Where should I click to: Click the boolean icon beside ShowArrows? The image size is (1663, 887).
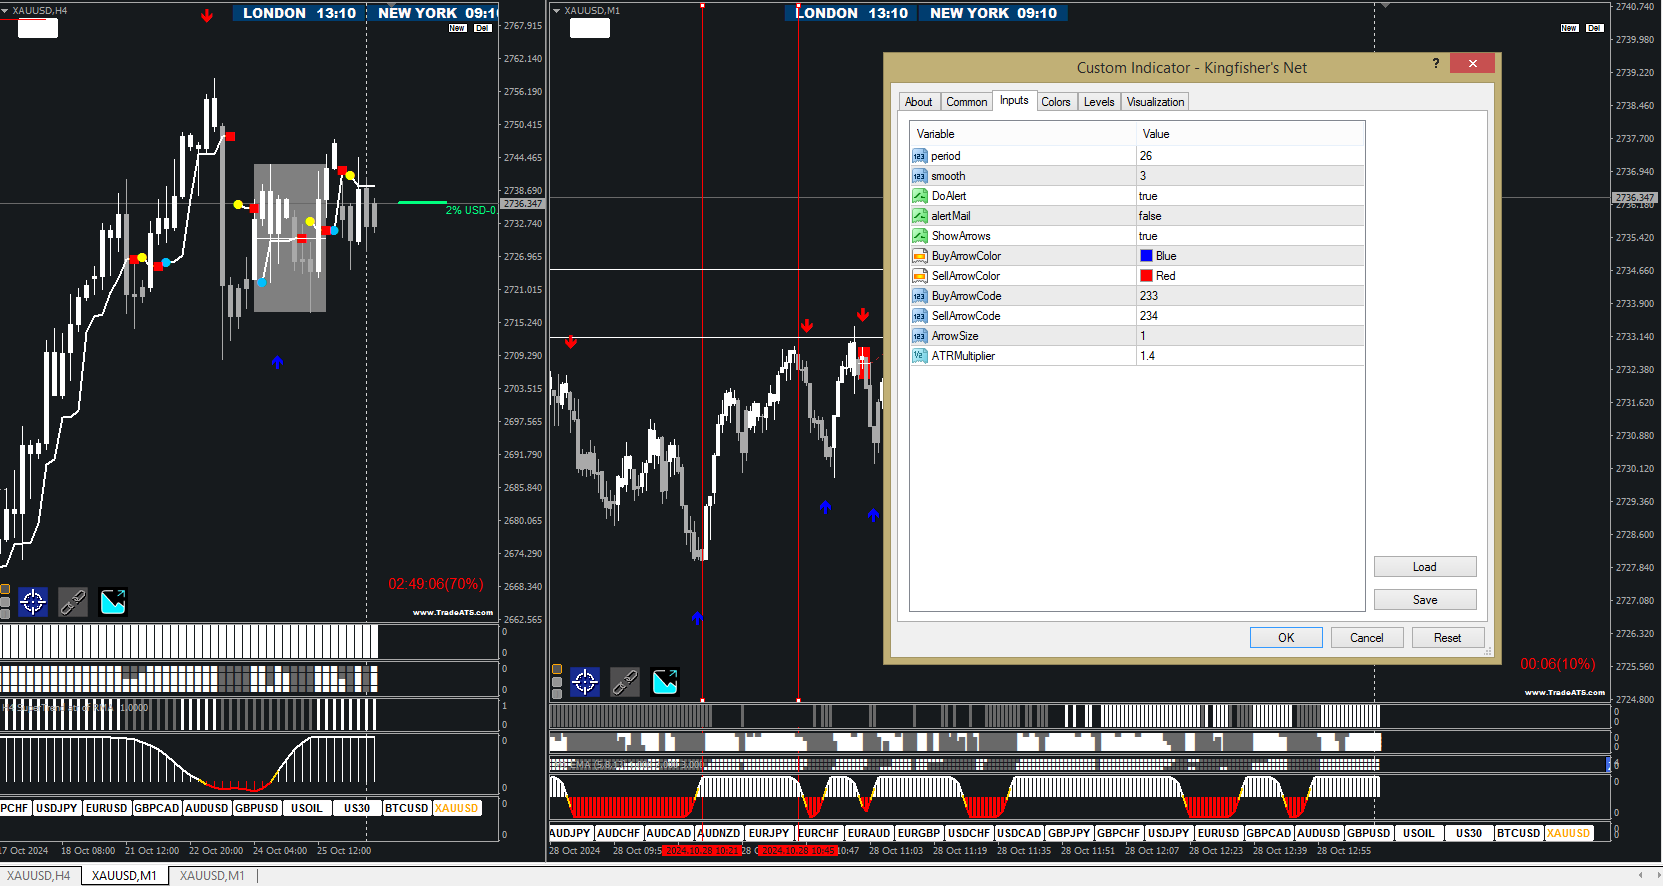(920, 236)
